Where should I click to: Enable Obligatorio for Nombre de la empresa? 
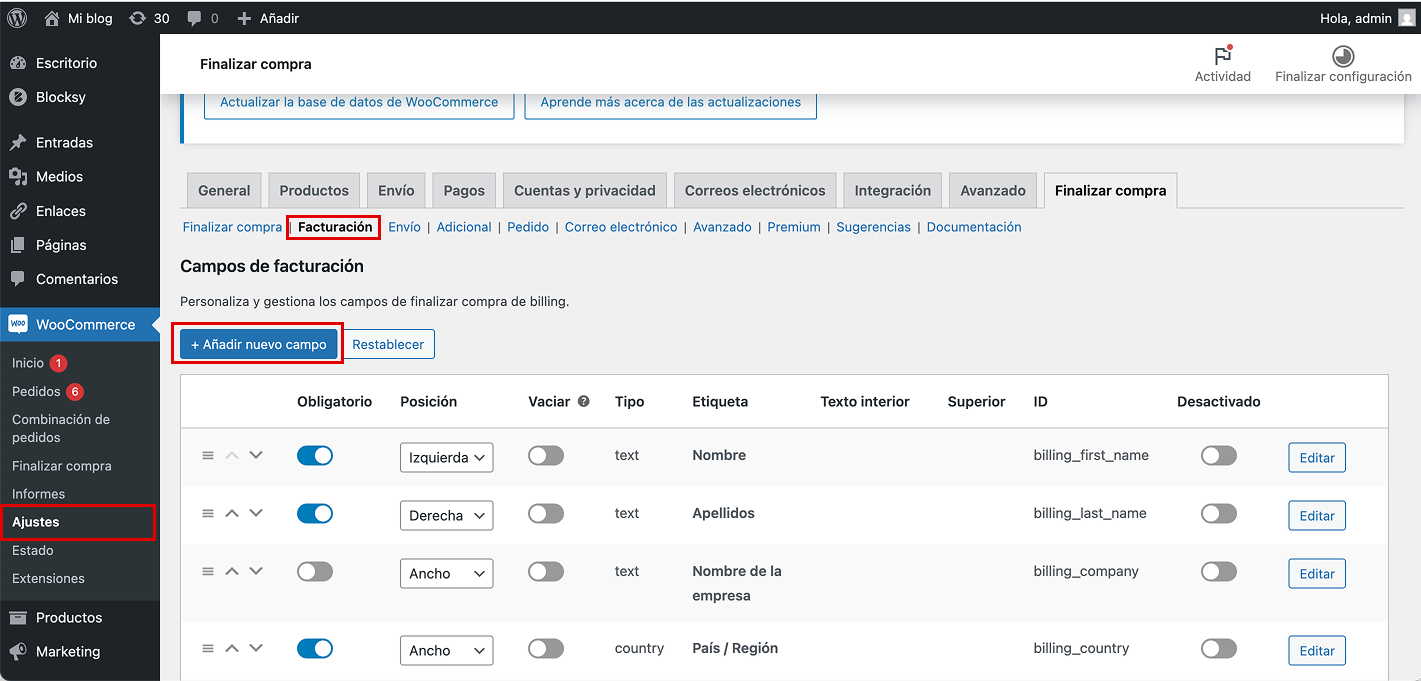(x=315, y=571)
